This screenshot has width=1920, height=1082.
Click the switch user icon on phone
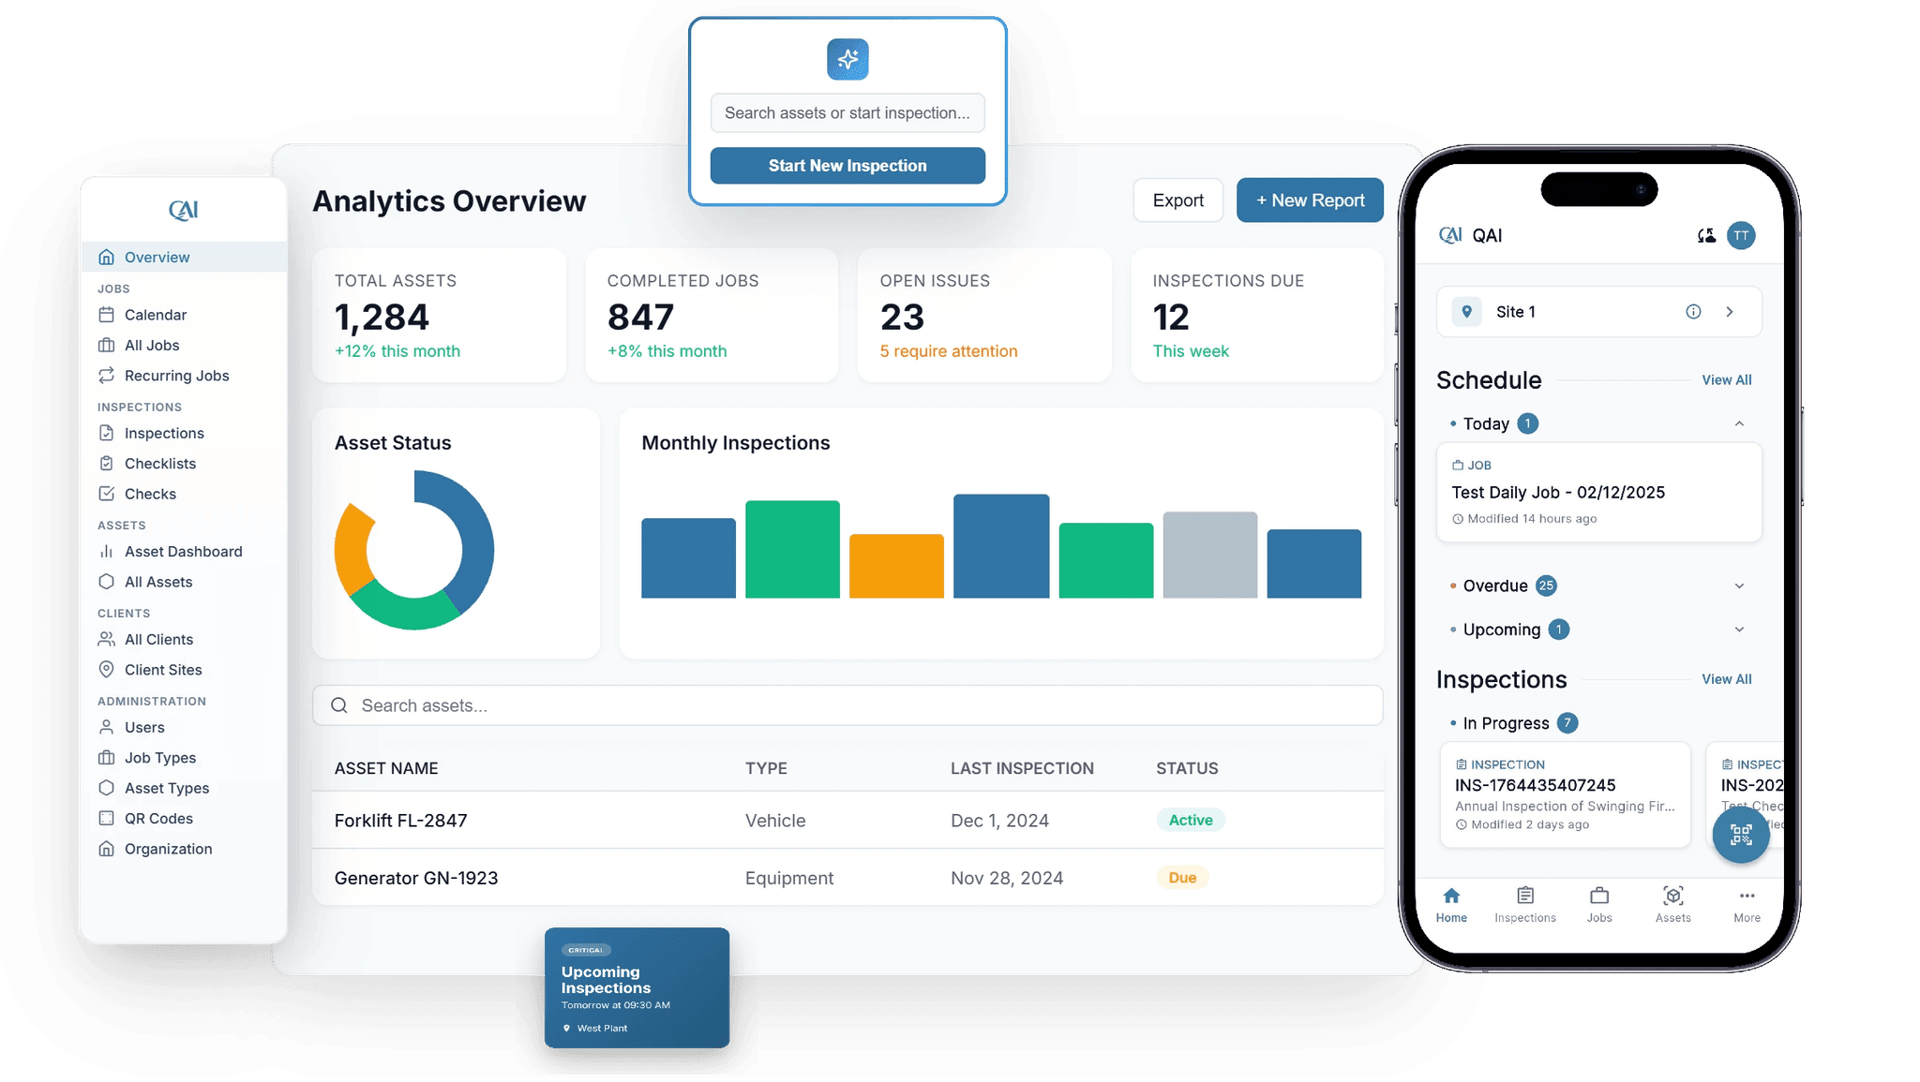coord(1706,236)
